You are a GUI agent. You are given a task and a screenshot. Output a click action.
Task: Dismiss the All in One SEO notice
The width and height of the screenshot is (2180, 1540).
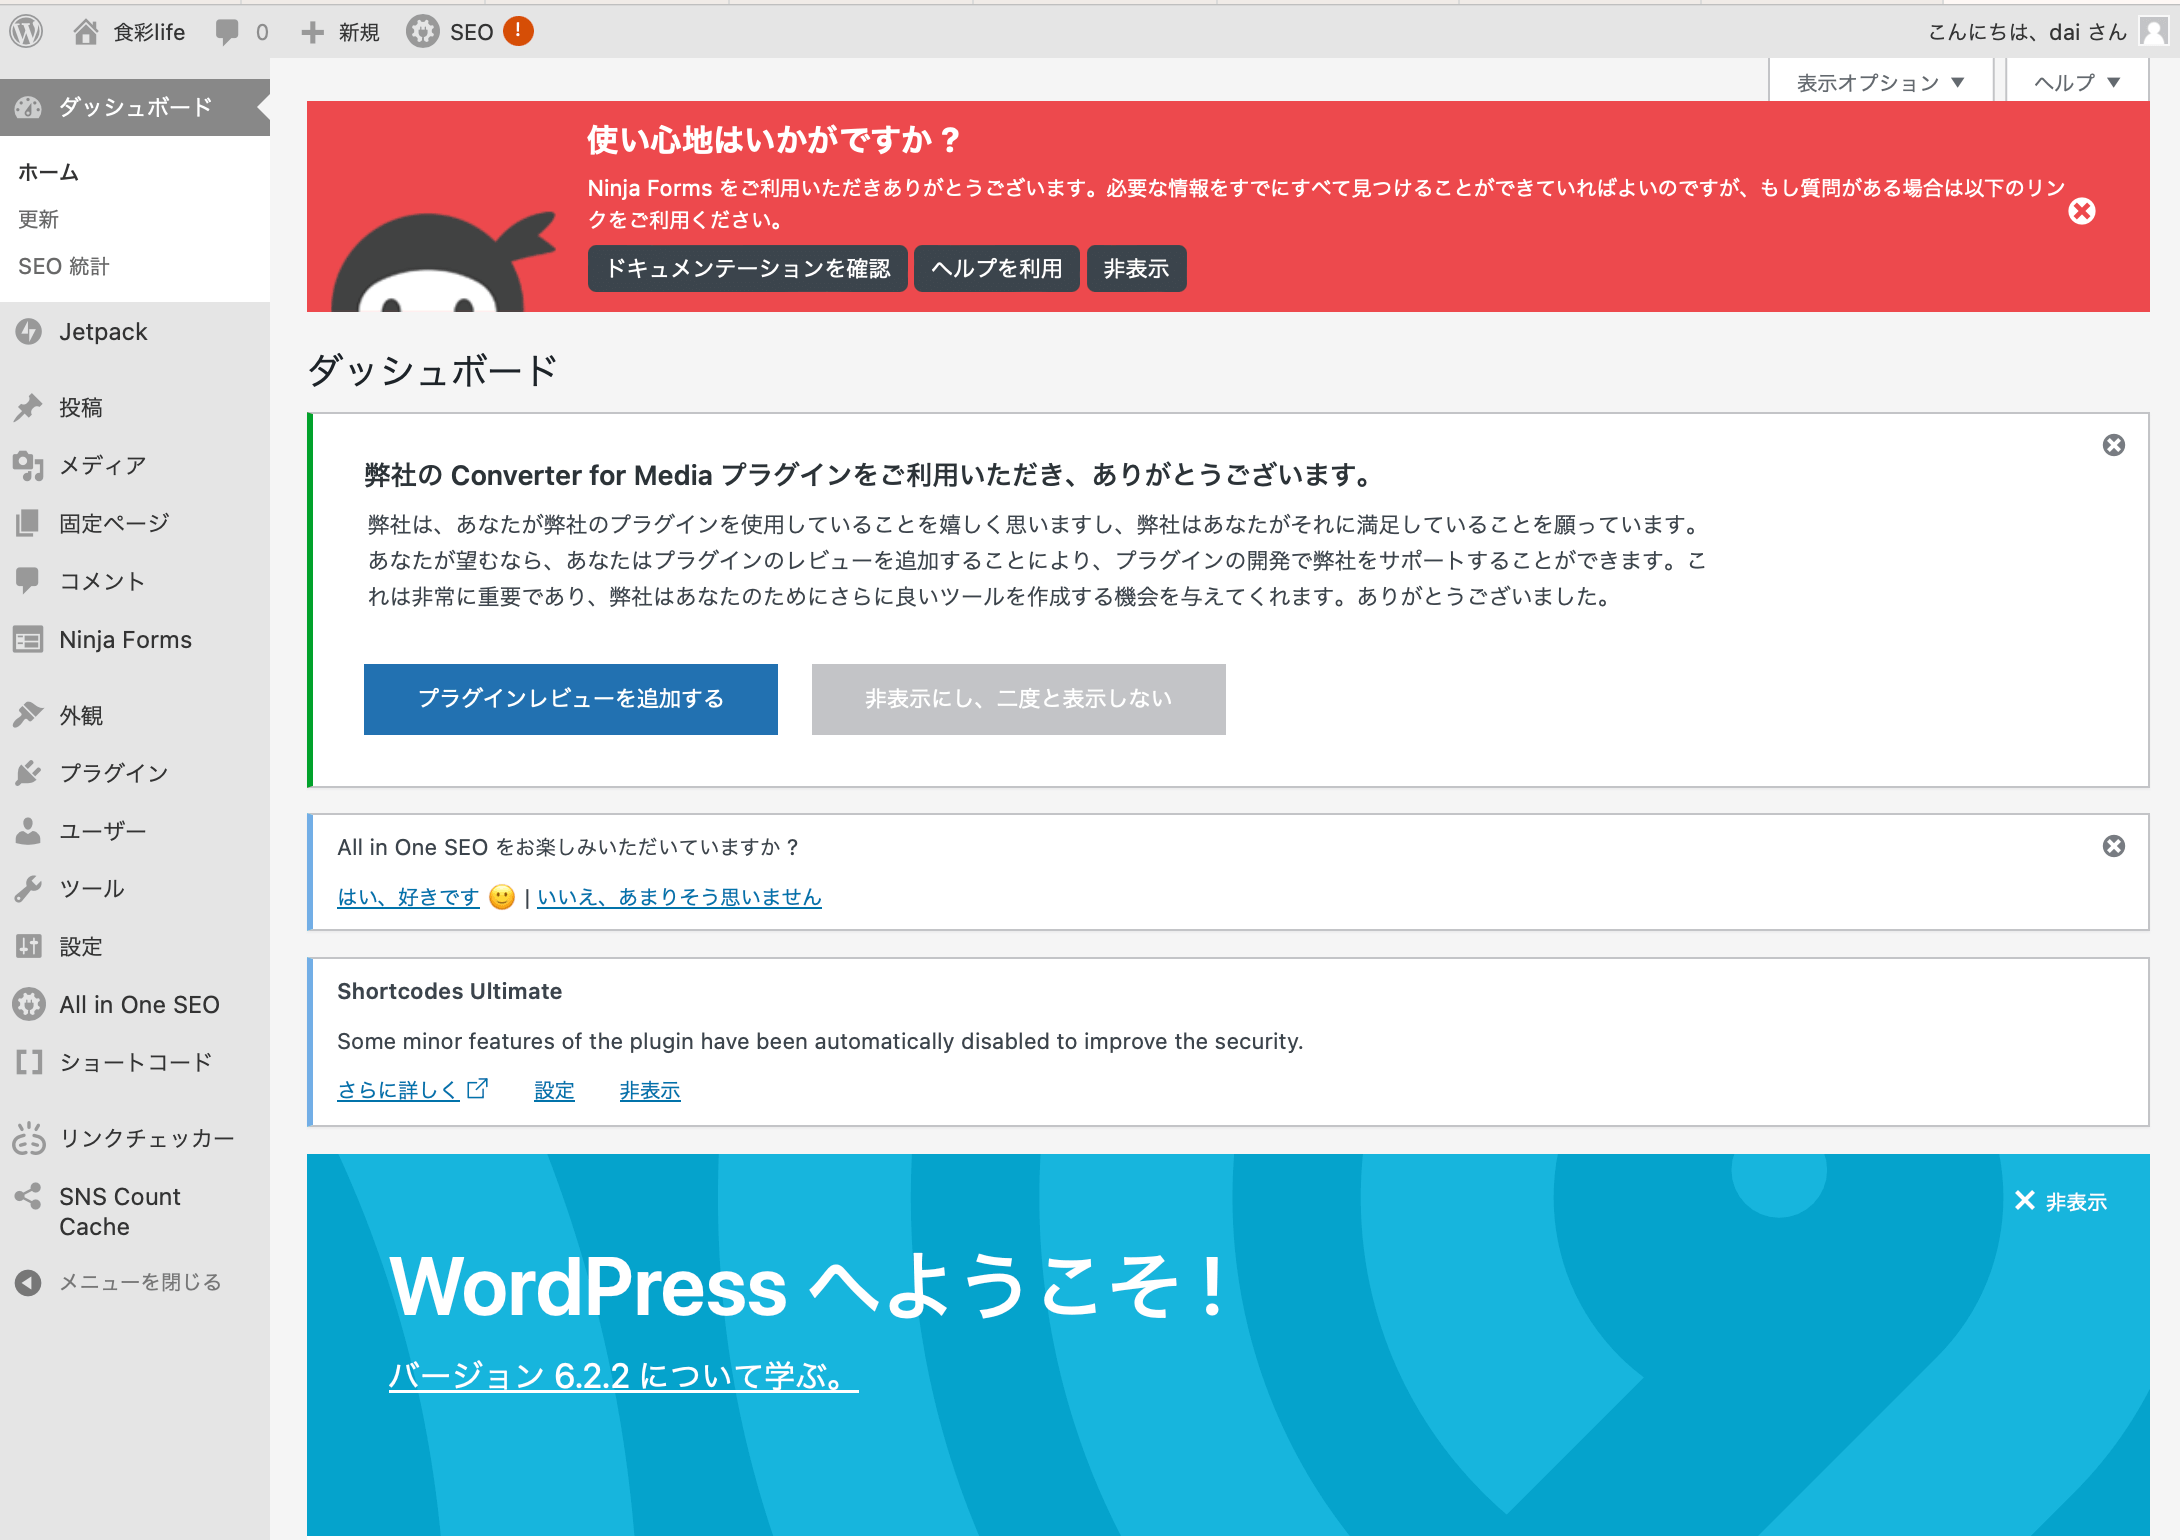2113,846
